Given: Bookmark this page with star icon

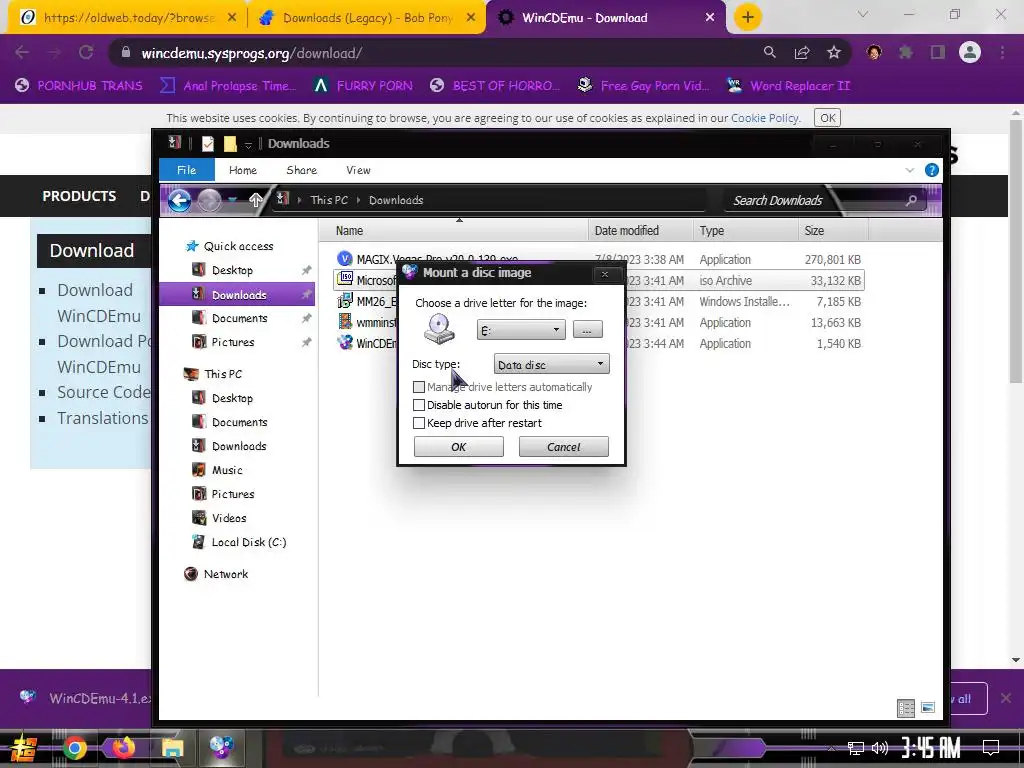Looking at the screenshot, I should click(834, 52).
